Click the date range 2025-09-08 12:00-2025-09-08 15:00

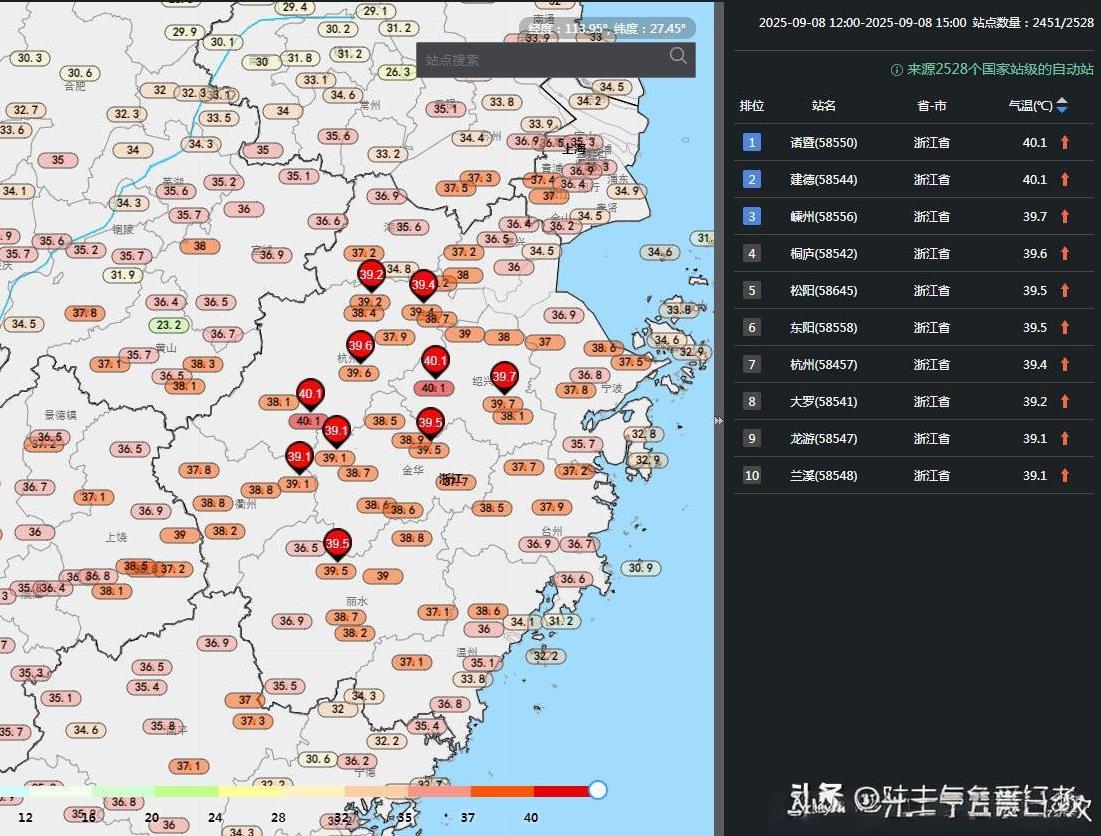pos(862,22)
